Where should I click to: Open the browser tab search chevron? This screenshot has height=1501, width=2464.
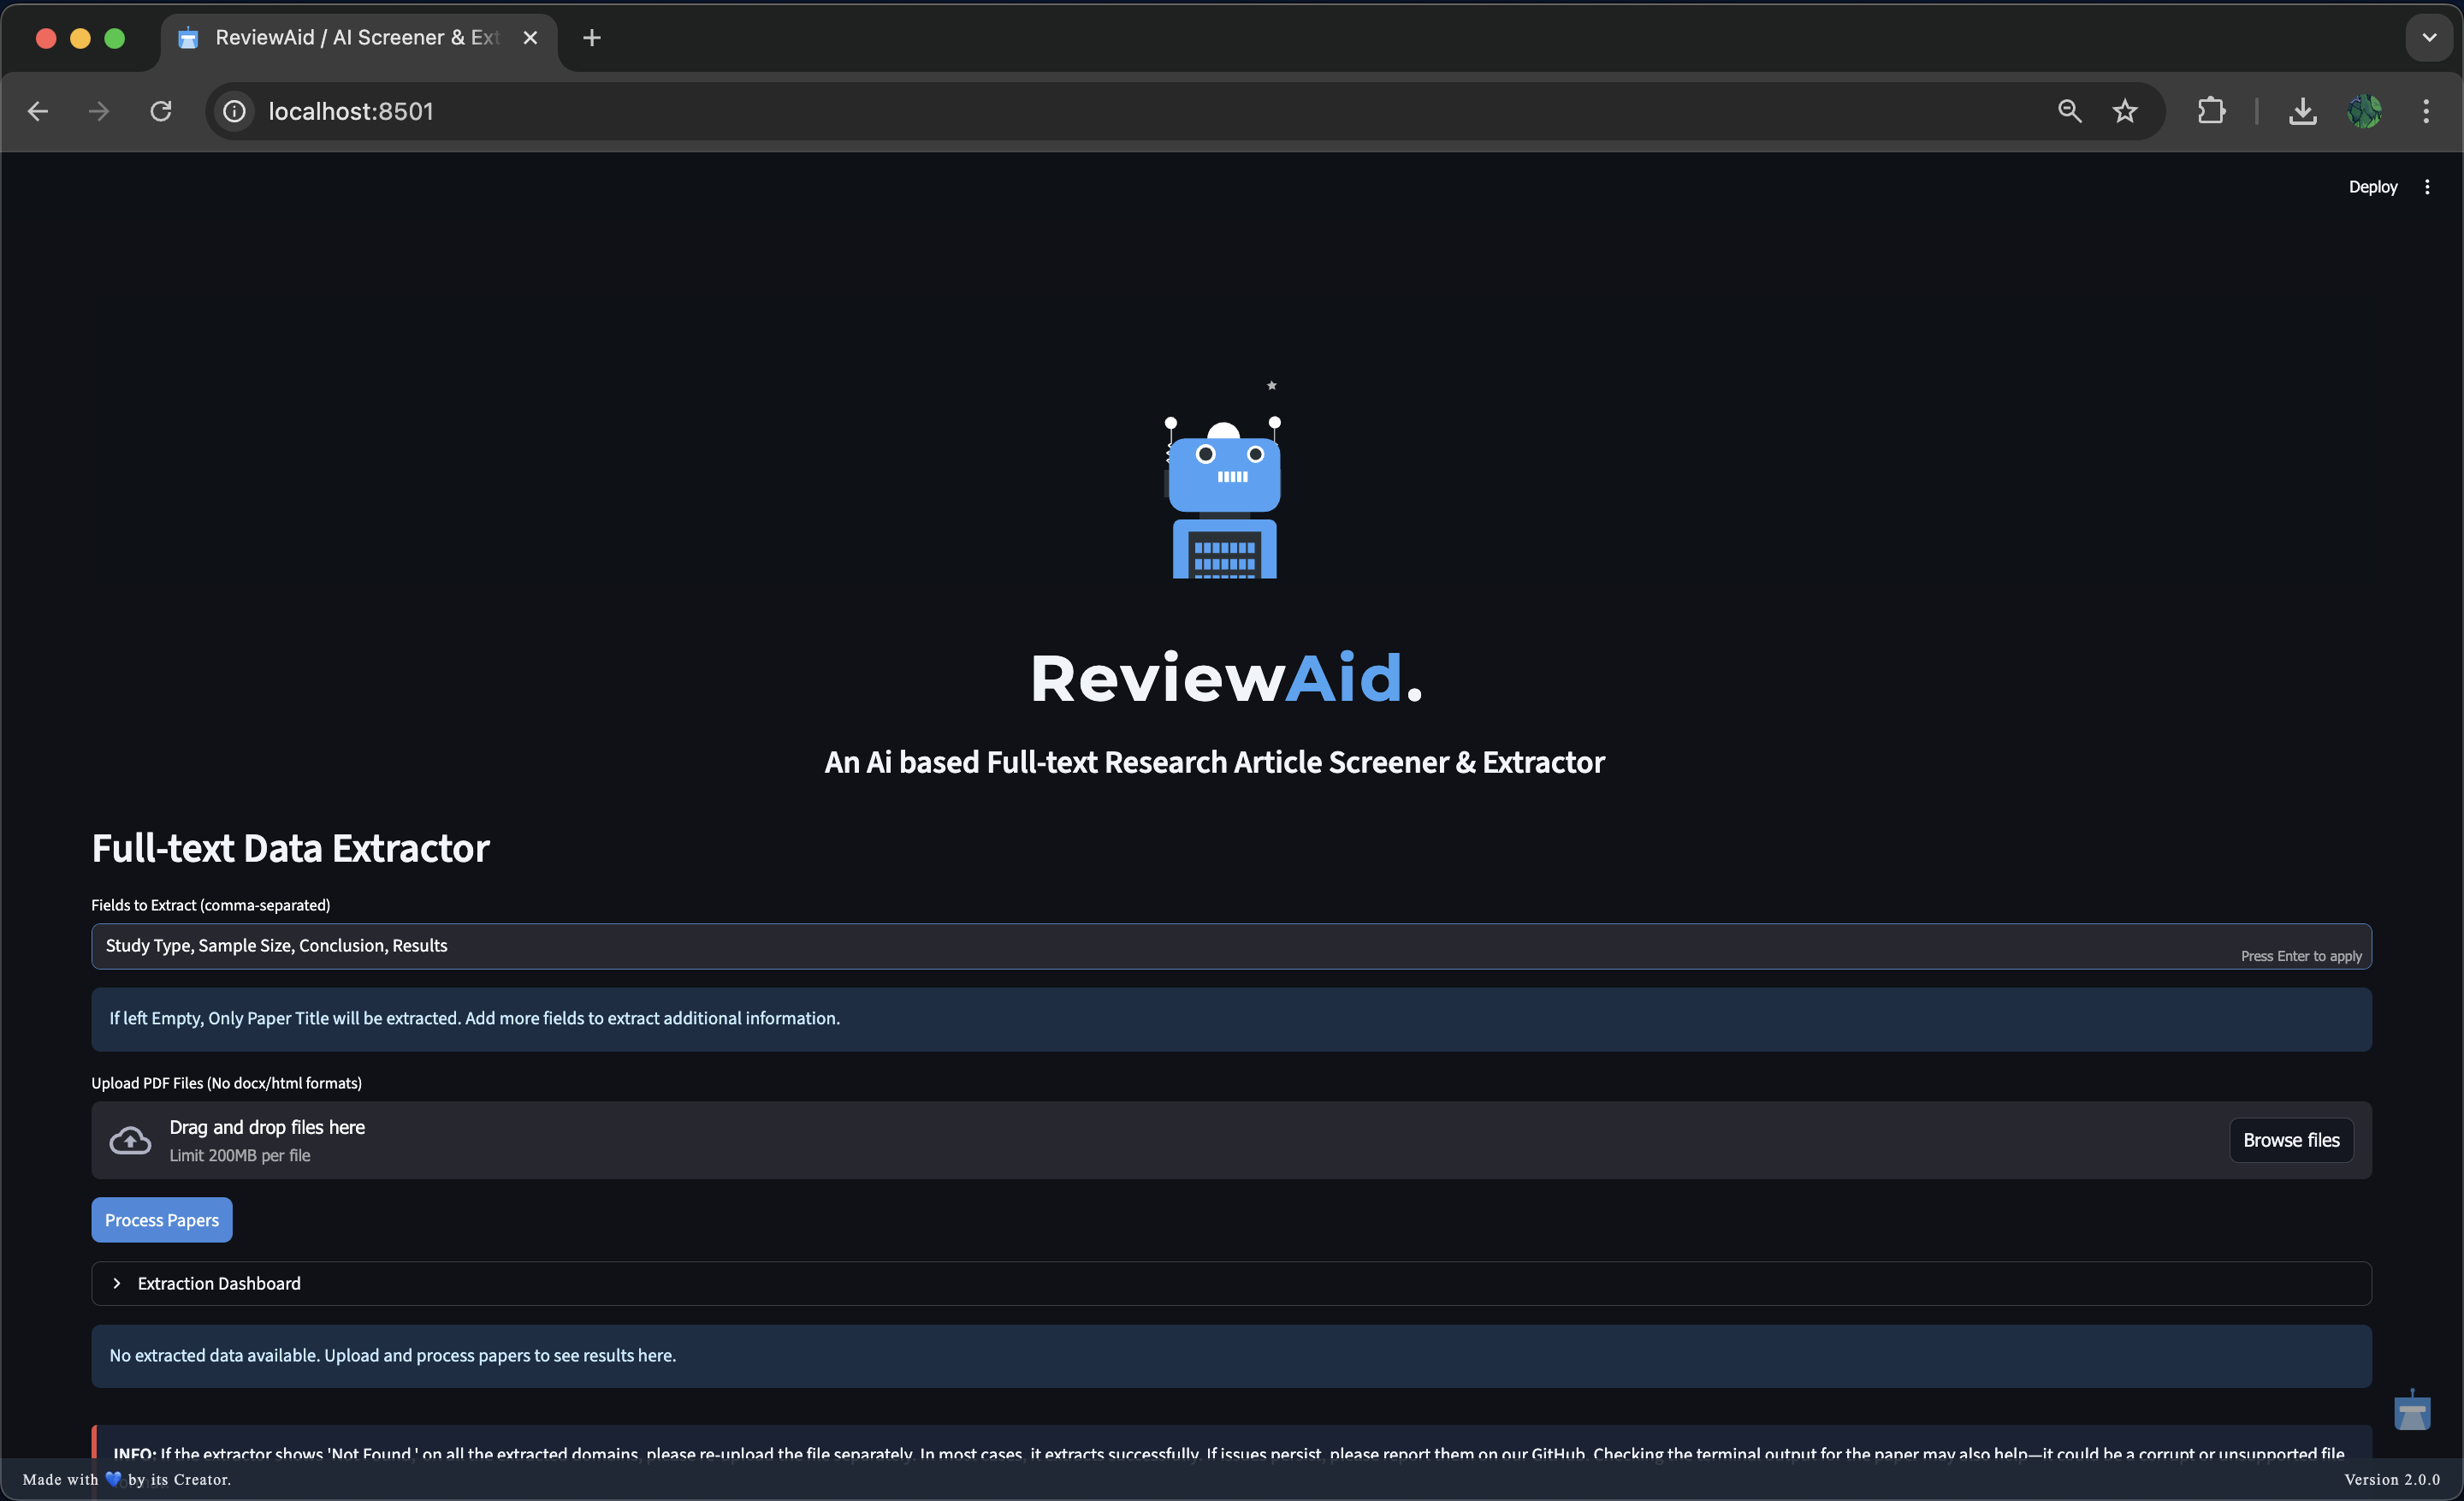pos(2429,38)
